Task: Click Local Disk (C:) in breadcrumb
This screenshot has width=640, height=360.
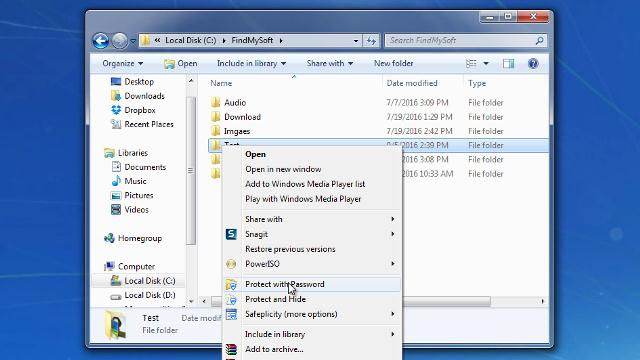Action: click(191, 40)
